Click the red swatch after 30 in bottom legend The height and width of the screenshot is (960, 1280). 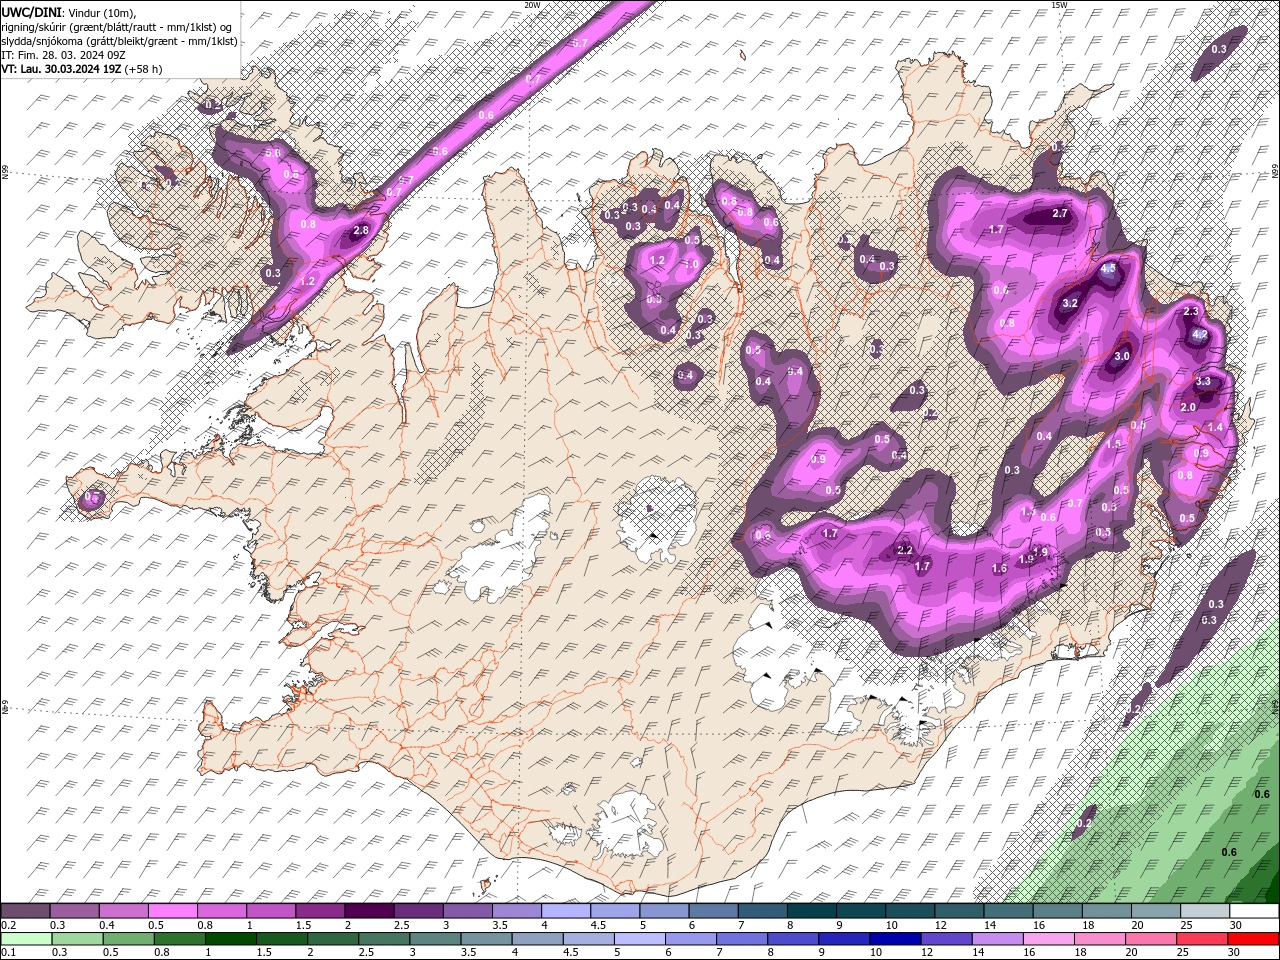pos(1253,939)
